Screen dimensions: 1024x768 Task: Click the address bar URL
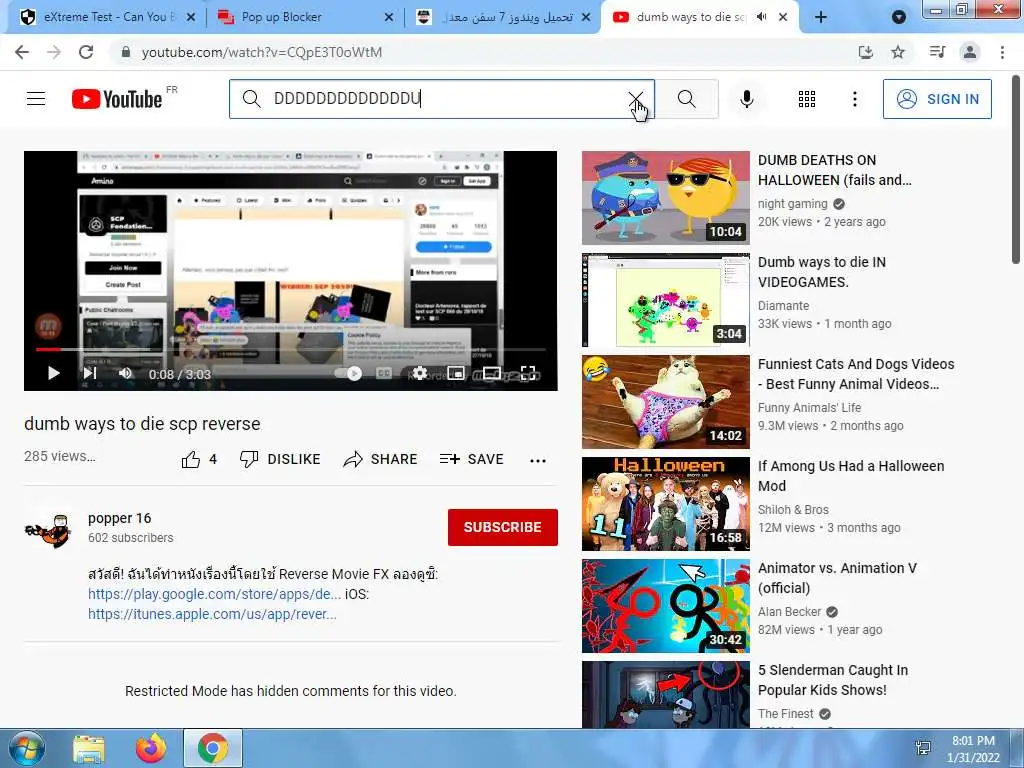261,52
